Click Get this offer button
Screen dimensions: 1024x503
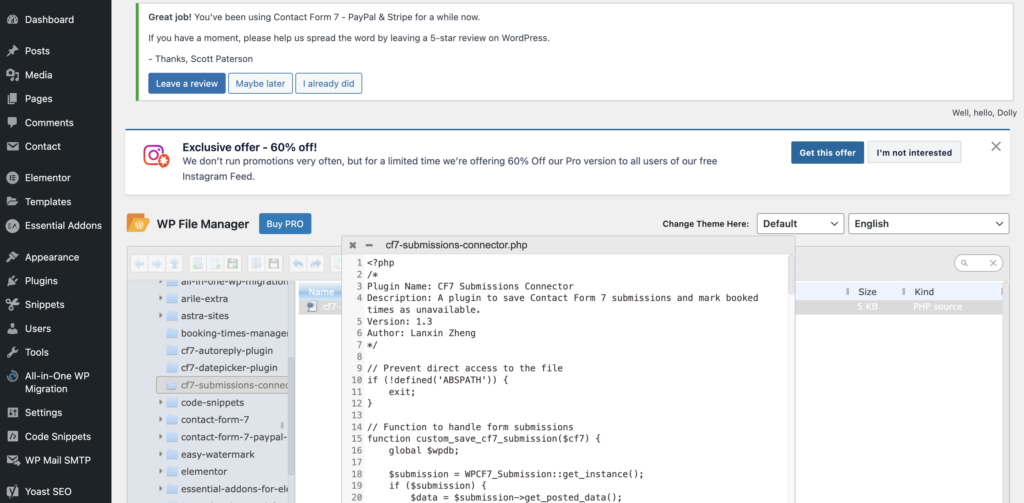tap(827, 152)
